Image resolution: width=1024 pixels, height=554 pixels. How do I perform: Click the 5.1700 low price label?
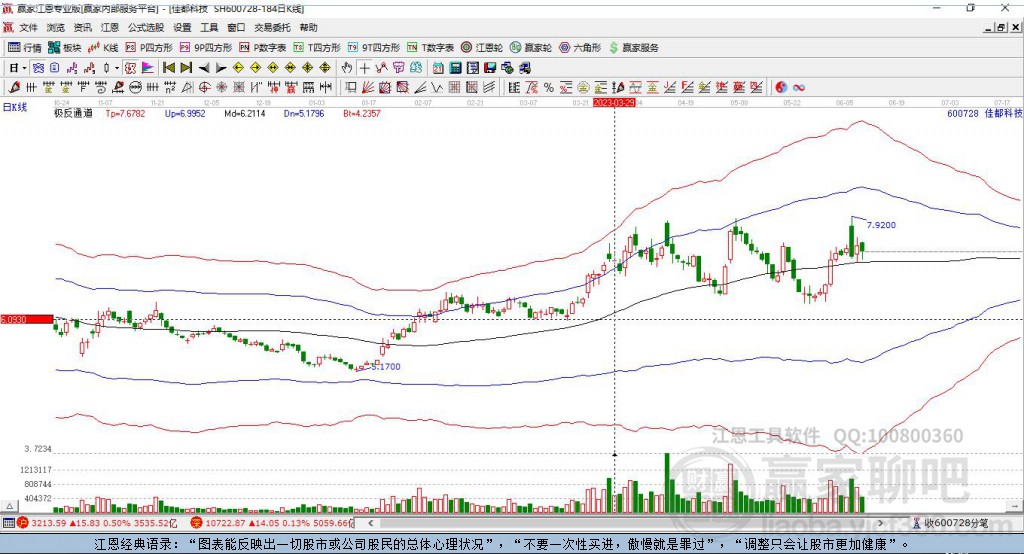(386, 367)
